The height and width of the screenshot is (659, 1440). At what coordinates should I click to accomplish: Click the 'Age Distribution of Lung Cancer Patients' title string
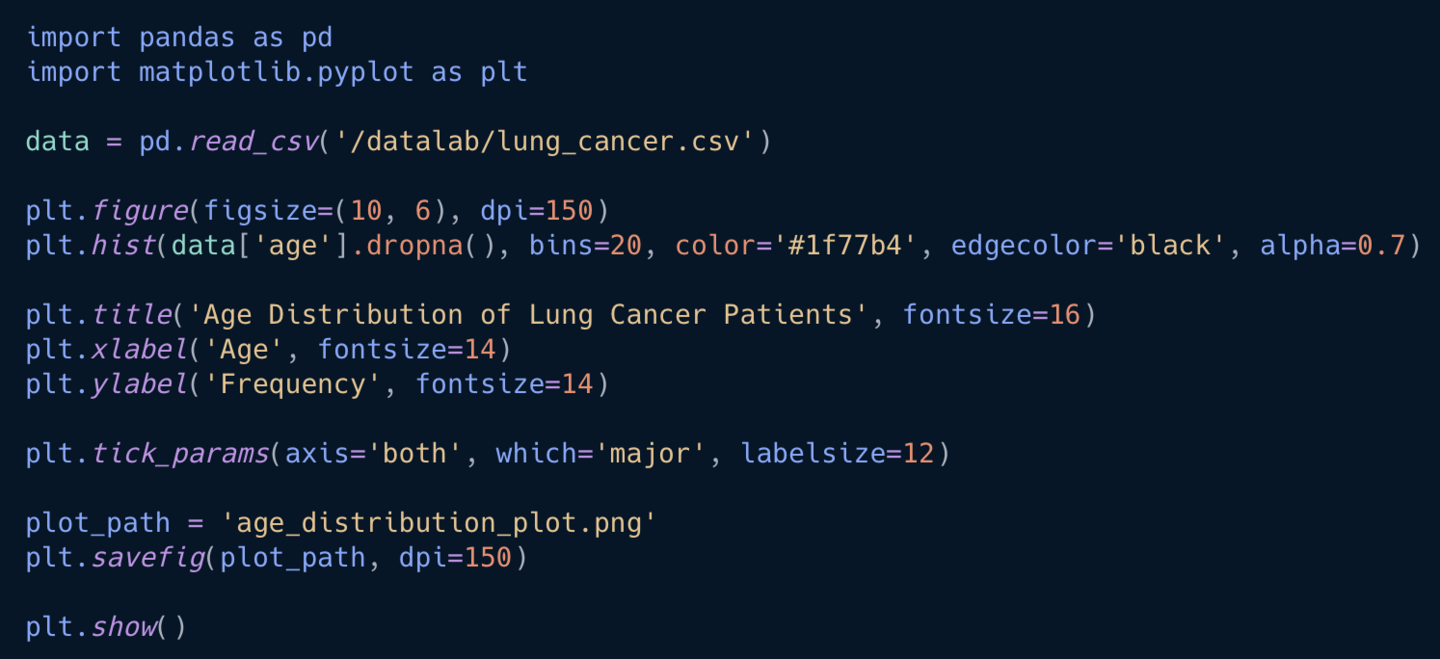click(x=529, y=315)
